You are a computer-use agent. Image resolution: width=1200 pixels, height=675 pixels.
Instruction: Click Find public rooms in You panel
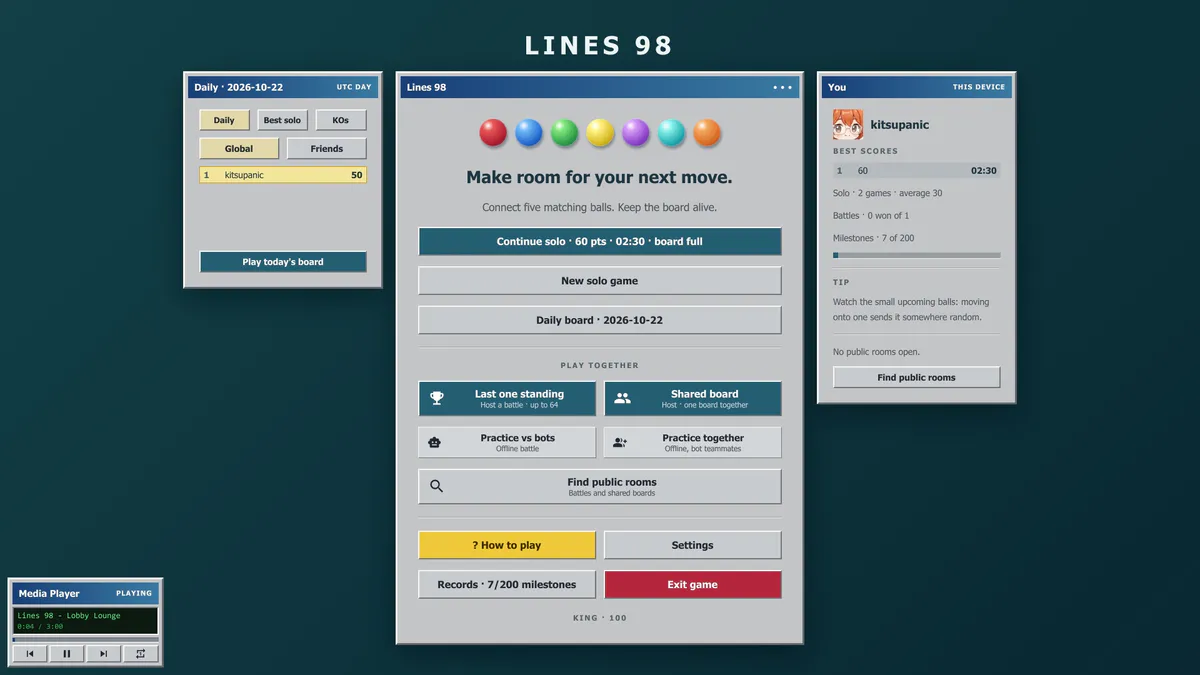pos(917,377)
